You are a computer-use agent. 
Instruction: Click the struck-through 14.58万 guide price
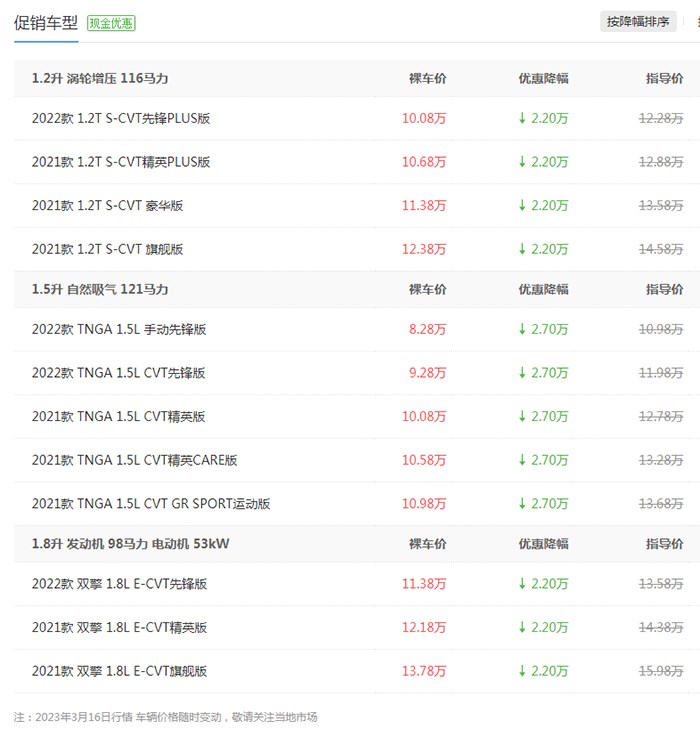click(x=661, y=249)
